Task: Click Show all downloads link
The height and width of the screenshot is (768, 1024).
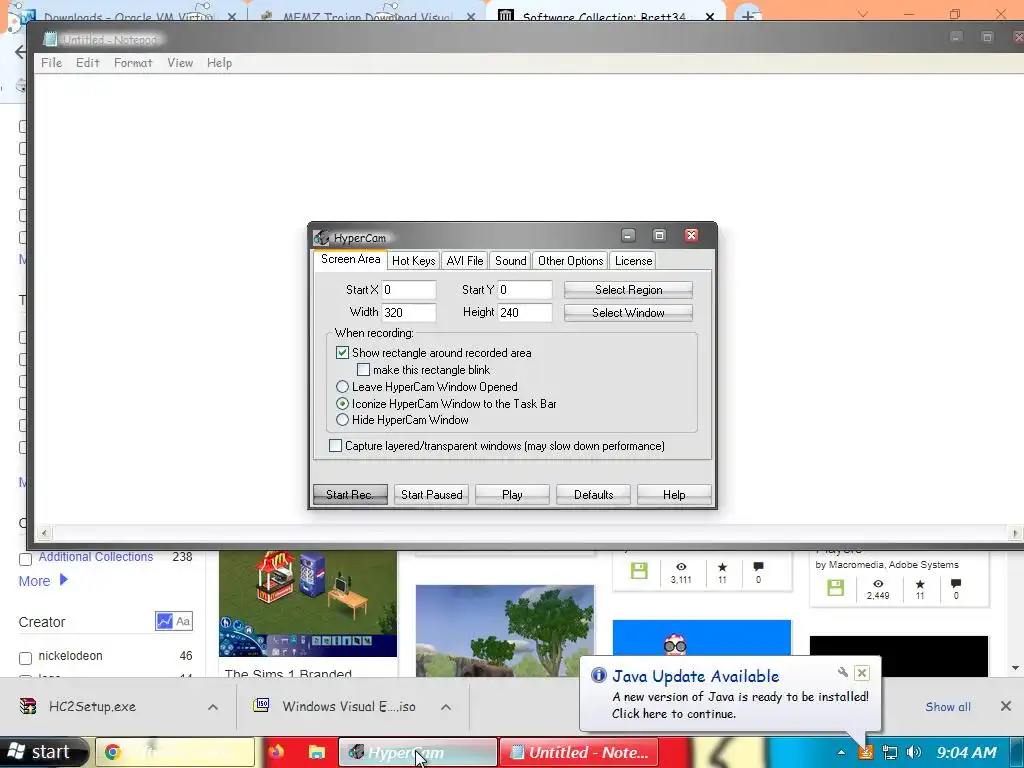Action: [948, 707]
